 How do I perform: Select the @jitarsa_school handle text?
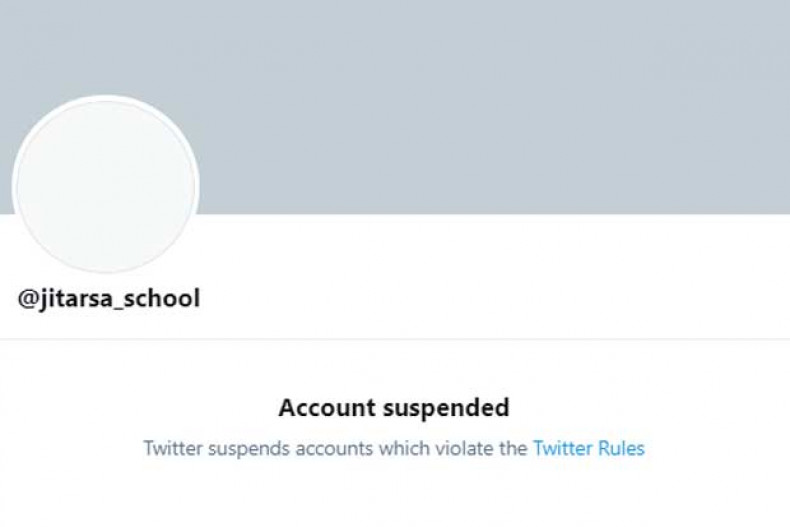pyautogui.click(x=109, y=298)
